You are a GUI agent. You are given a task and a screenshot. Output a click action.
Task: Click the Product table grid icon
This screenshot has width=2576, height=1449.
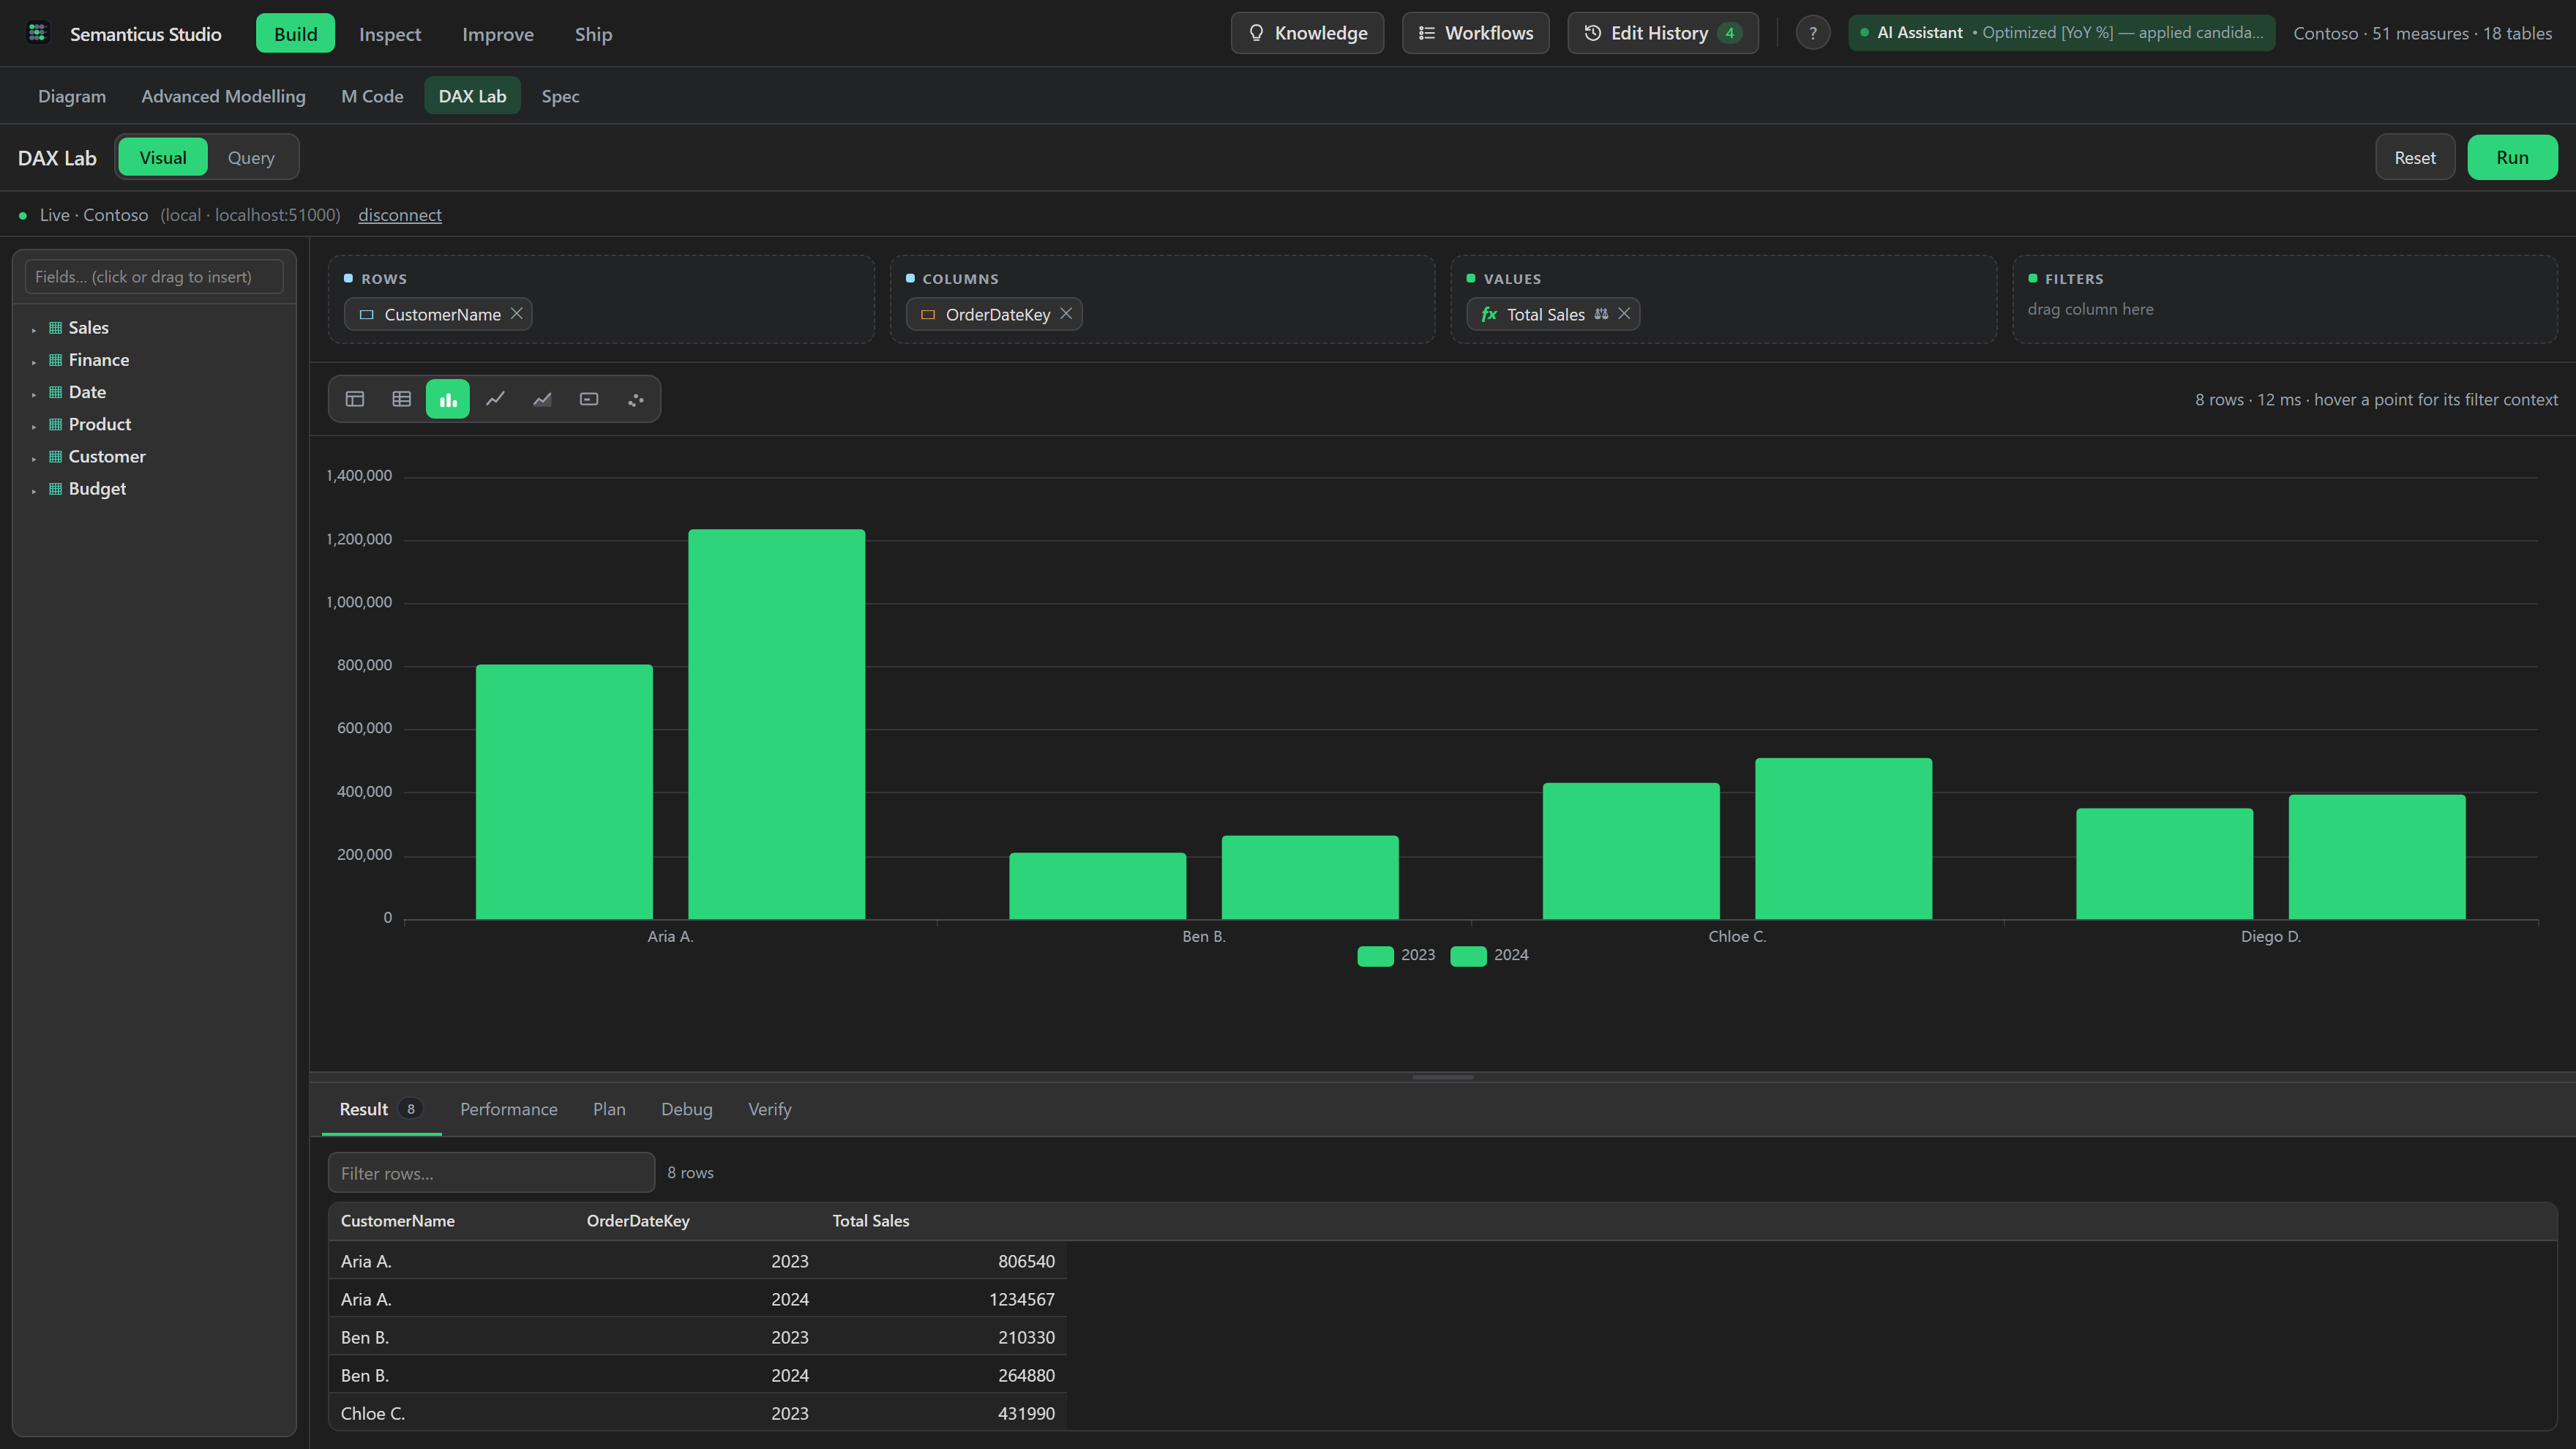click(56, 424)
